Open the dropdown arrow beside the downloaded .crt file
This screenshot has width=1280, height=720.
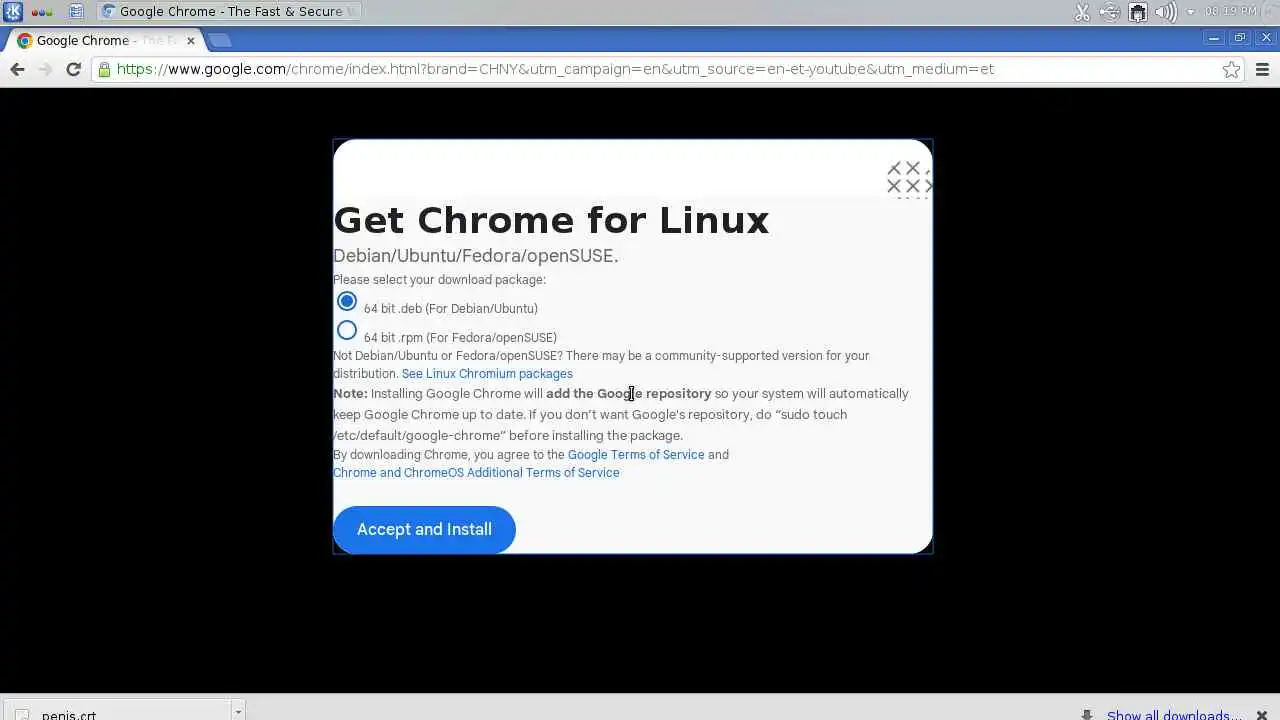point(237,712)
